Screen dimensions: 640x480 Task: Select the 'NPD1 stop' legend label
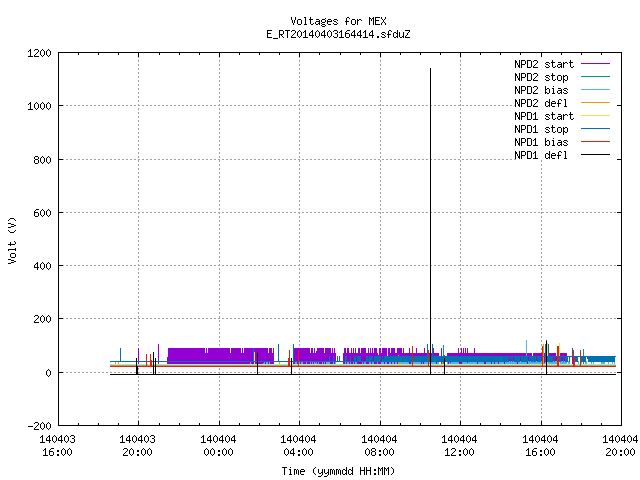pos(541,129)
